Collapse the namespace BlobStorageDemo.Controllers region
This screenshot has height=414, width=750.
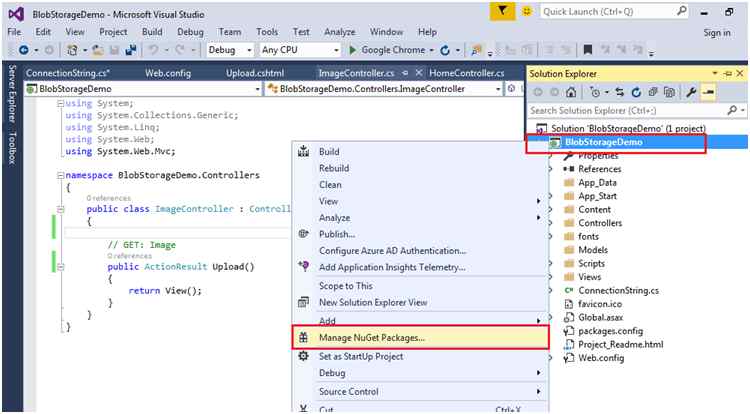60,175
